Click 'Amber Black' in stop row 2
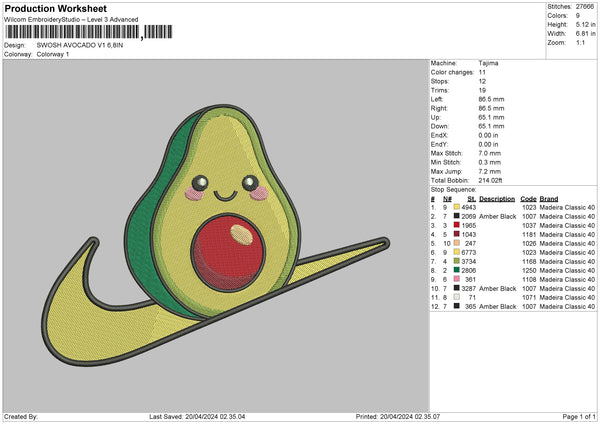The width and height of the screenshot is (600, 424). (x=497, y=216)
